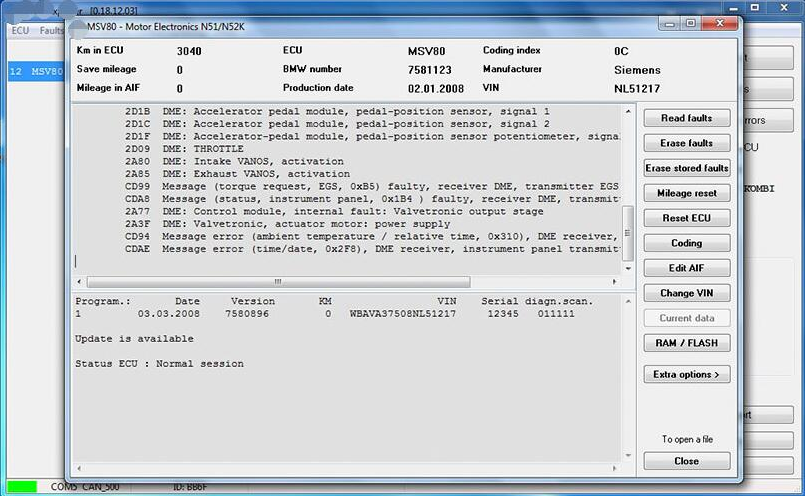Click Change VIN button

686,293
